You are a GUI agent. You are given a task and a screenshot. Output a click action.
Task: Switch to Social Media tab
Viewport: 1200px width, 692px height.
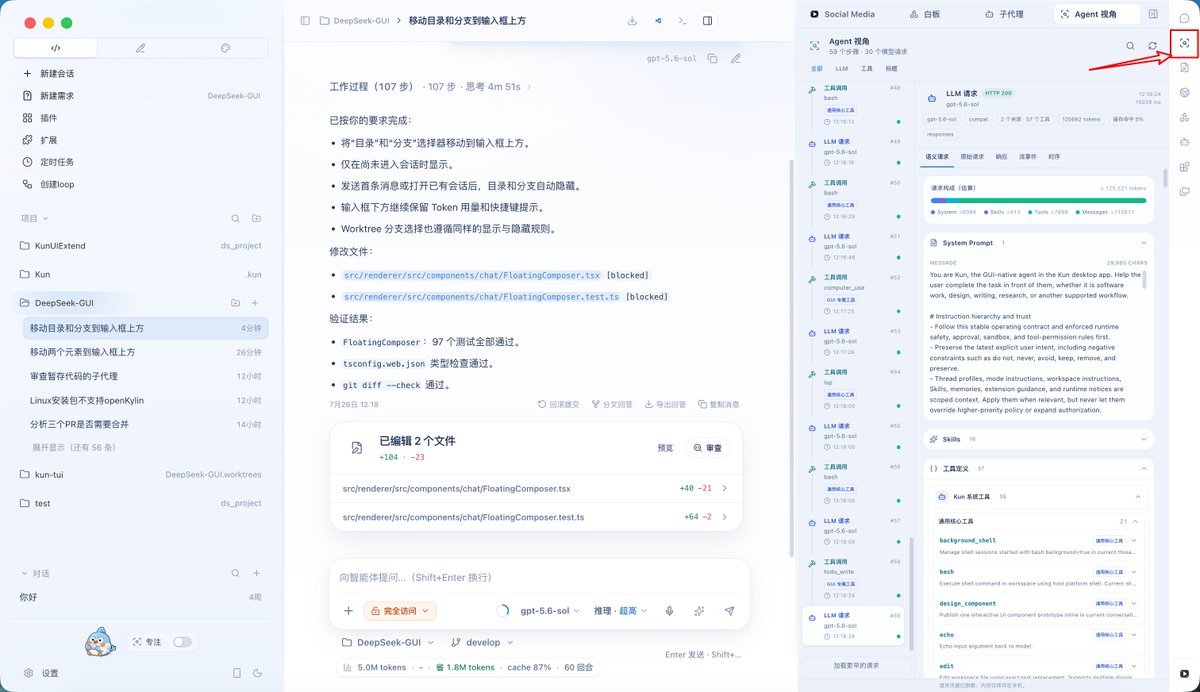[842, 15]
